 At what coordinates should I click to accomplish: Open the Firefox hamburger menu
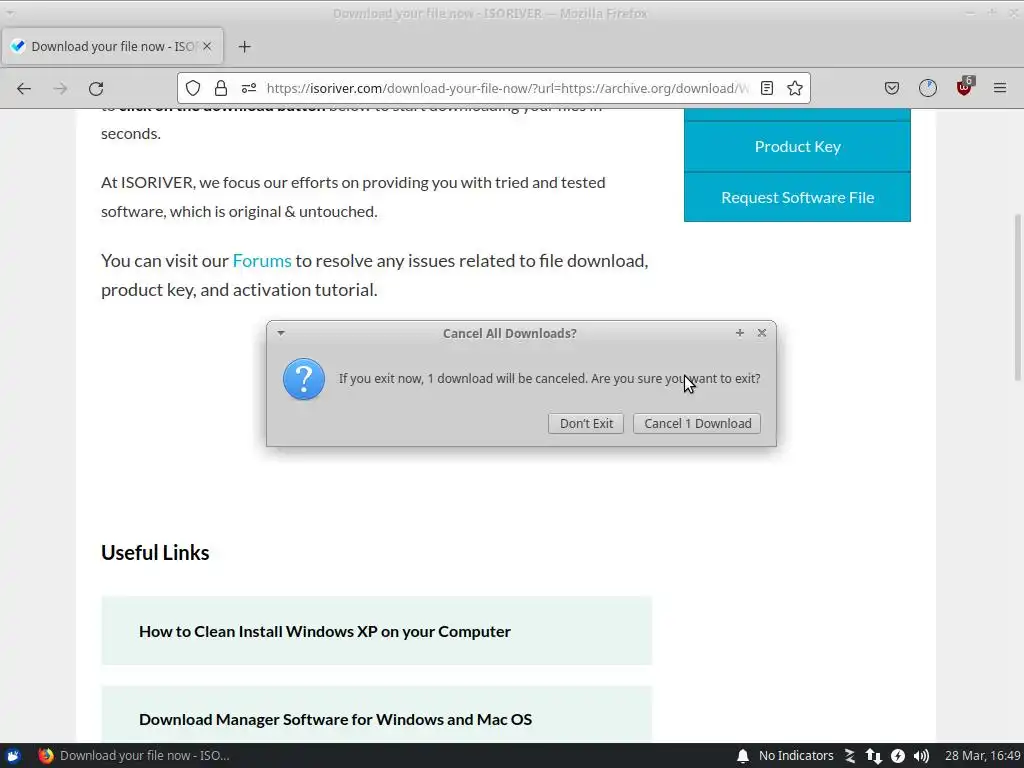(1000, 88)
